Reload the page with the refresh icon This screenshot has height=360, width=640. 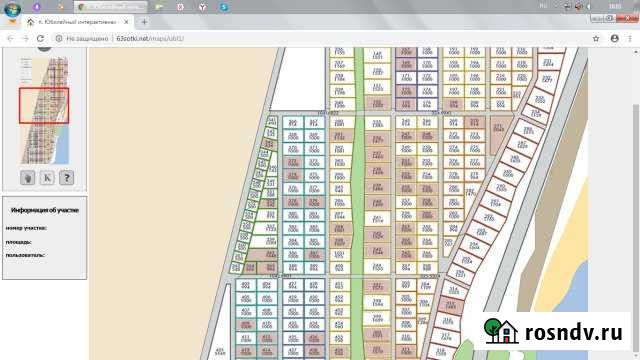(x=40, y=38)
